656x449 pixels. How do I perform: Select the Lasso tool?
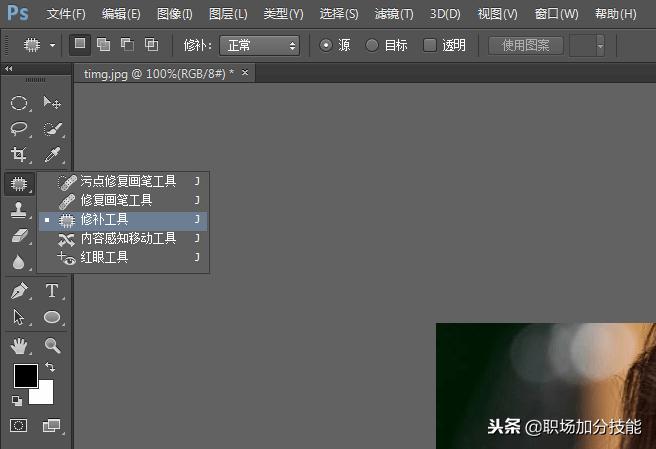coord(19,129)
